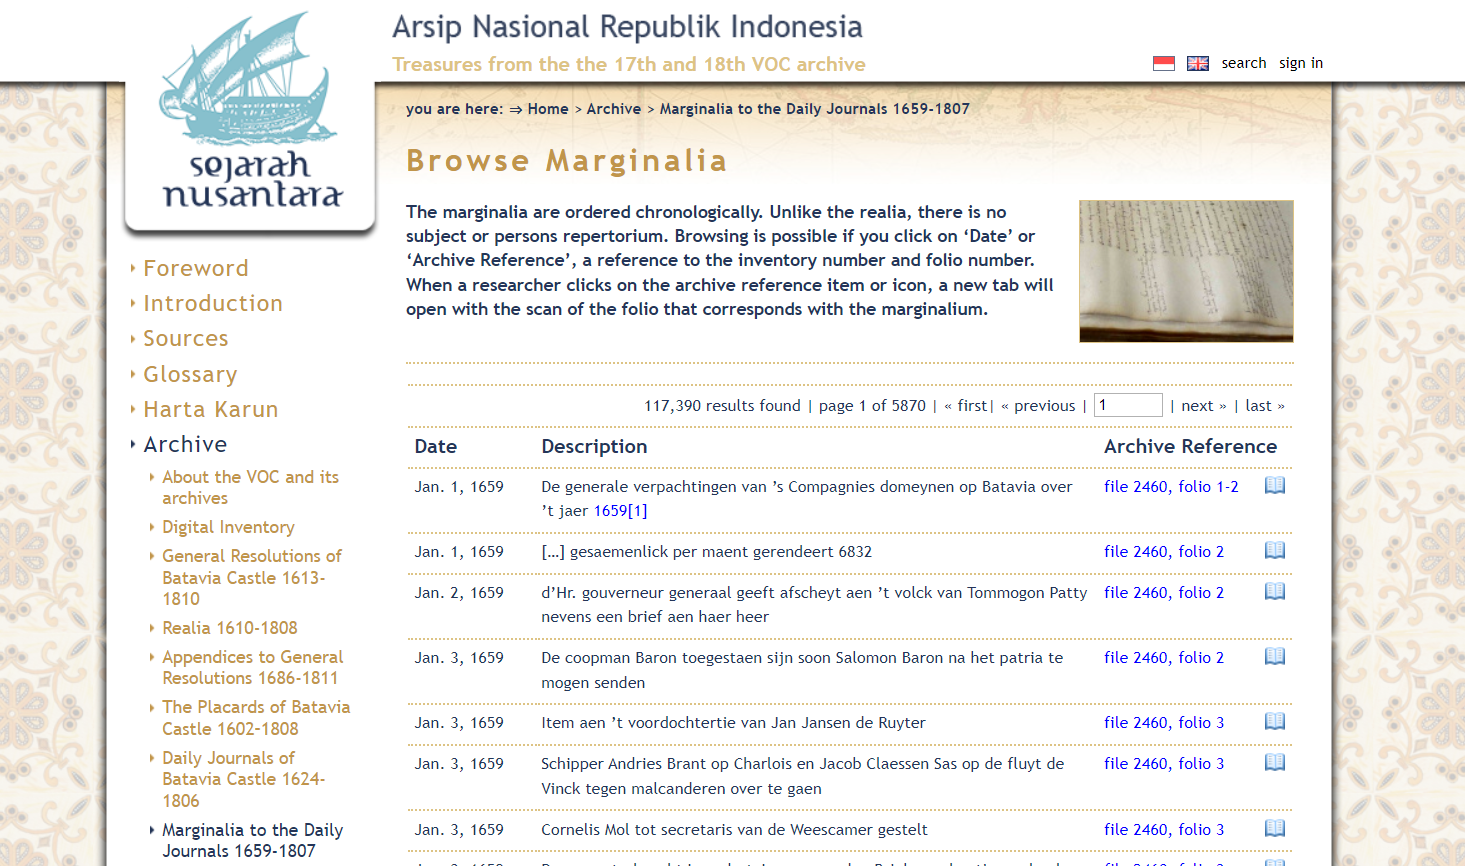The height and width of the screenshot is (866, 1465).
Task: Open Realia 1610-1808
Action: coord(230,628)
